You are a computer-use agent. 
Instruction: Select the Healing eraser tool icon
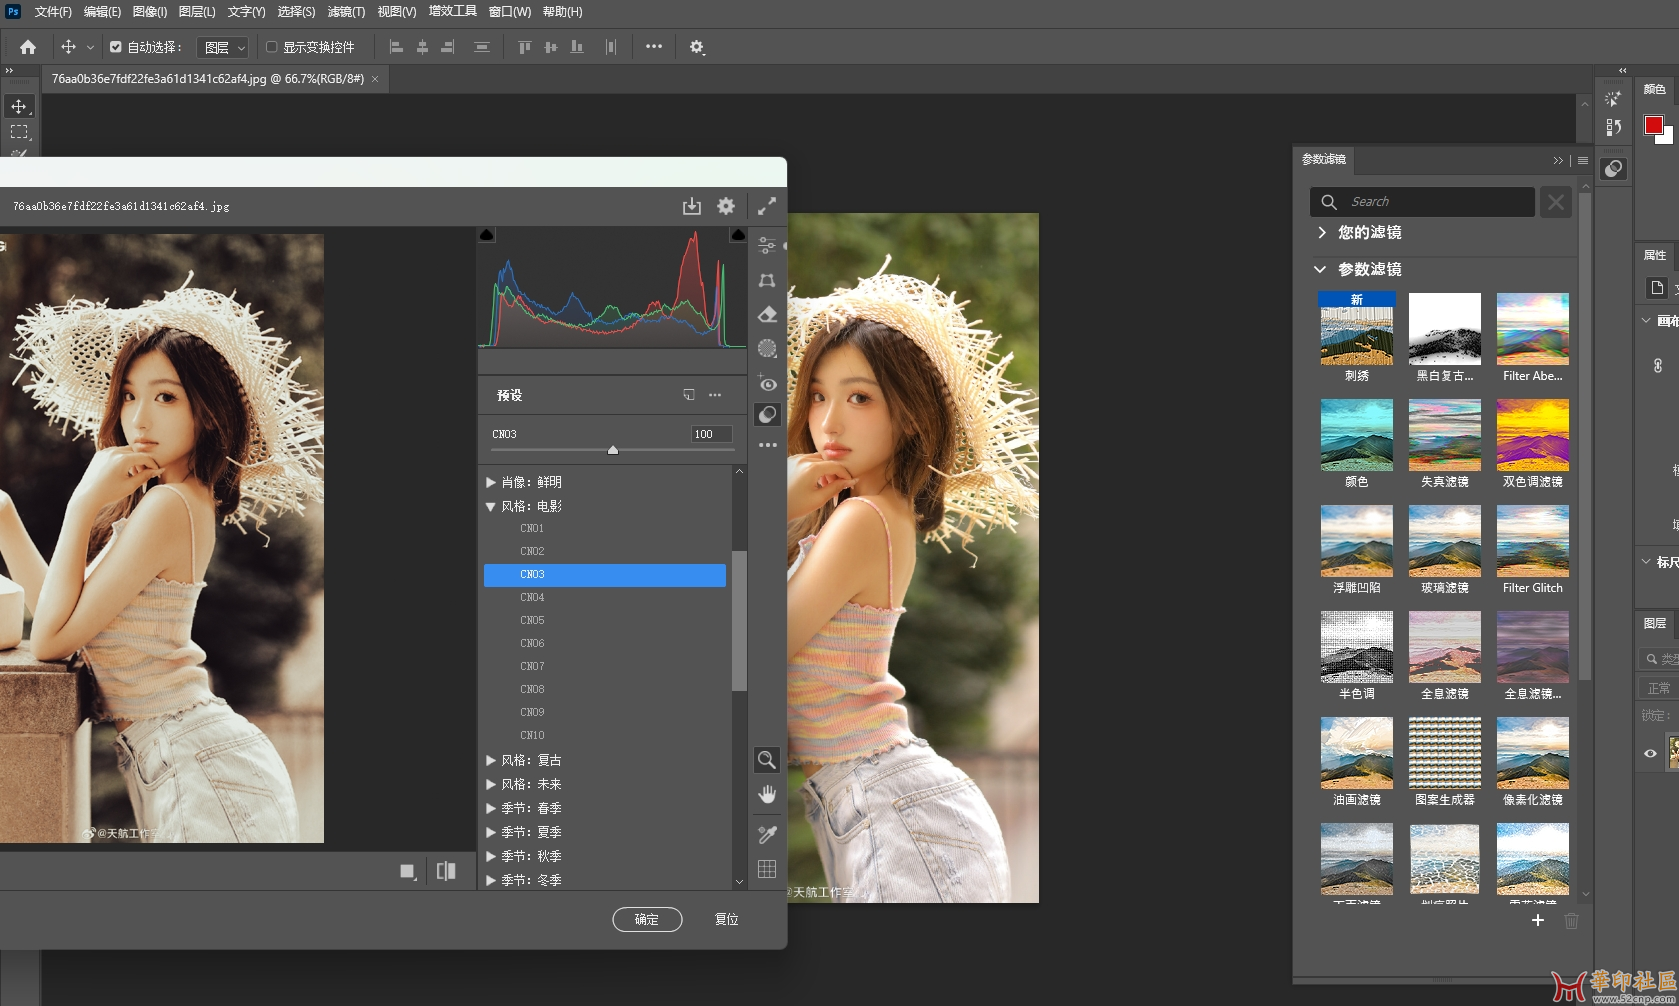767,315
